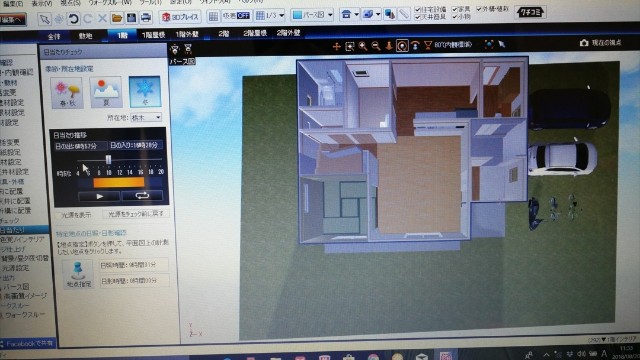The width and height of the screenshot is (640, 360).
Task: Click the zoom-to-area frame icon
Action: pos(350,47)
